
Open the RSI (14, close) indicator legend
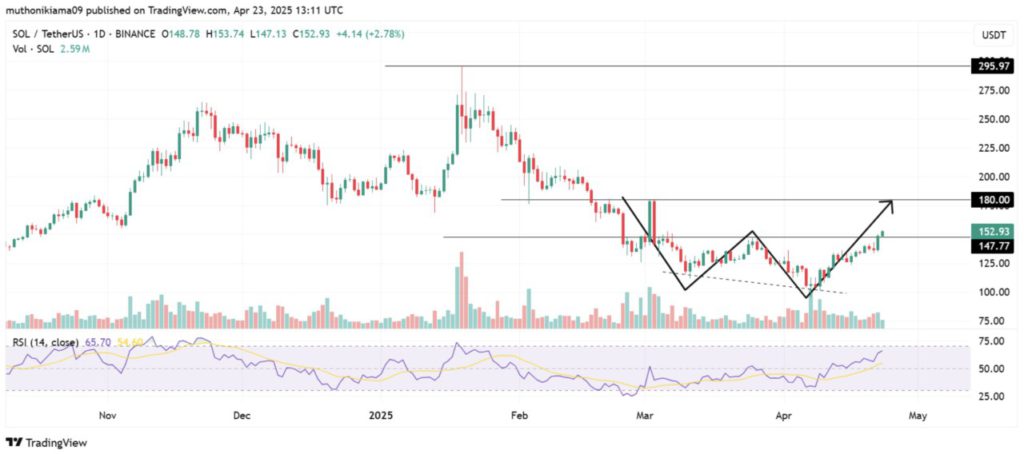click(45, 342)
